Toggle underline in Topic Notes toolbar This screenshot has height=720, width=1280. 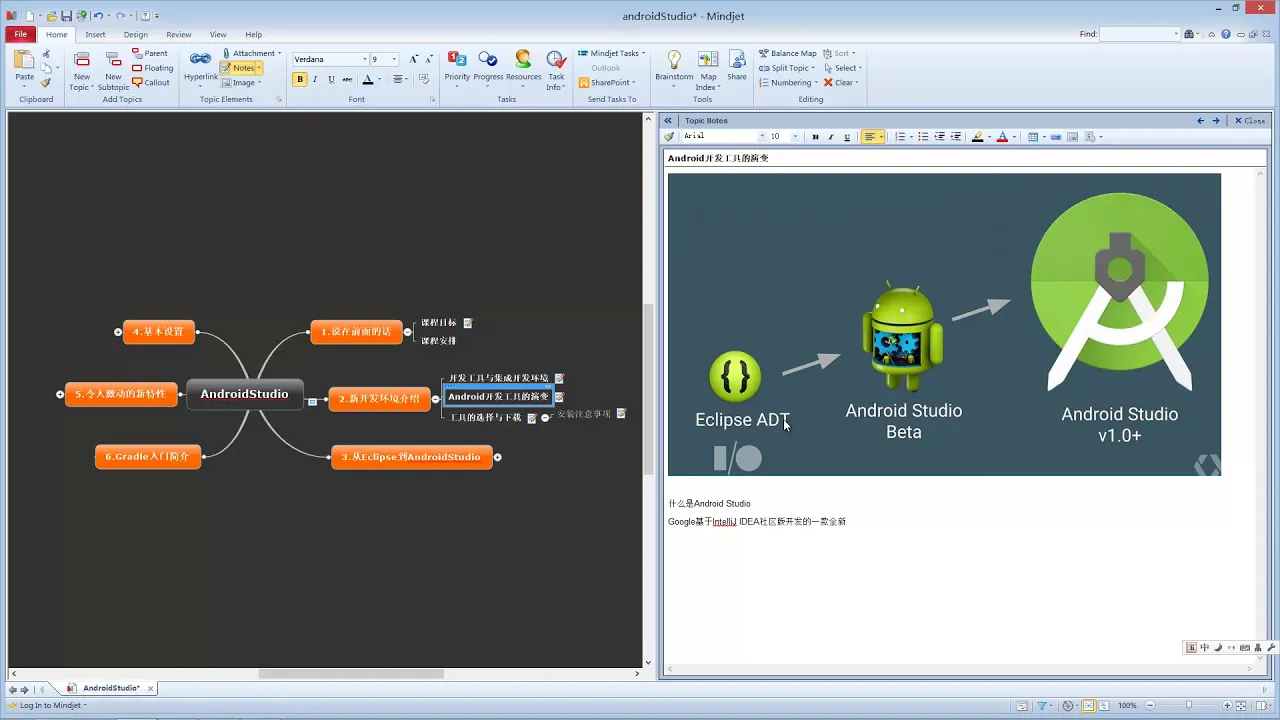tap(847, 136)
